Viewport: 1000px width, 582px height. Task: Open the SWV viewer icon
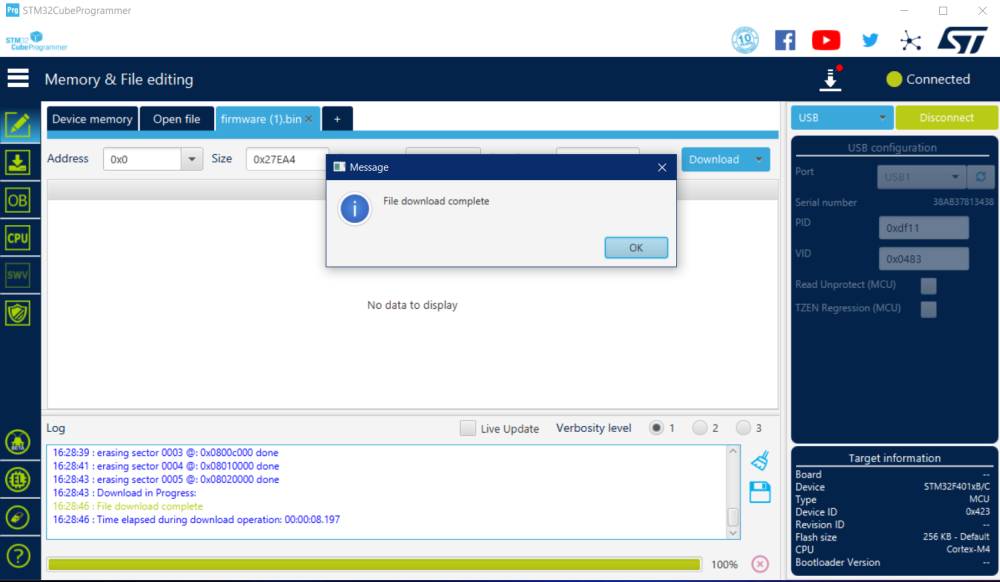pos(18,275)
